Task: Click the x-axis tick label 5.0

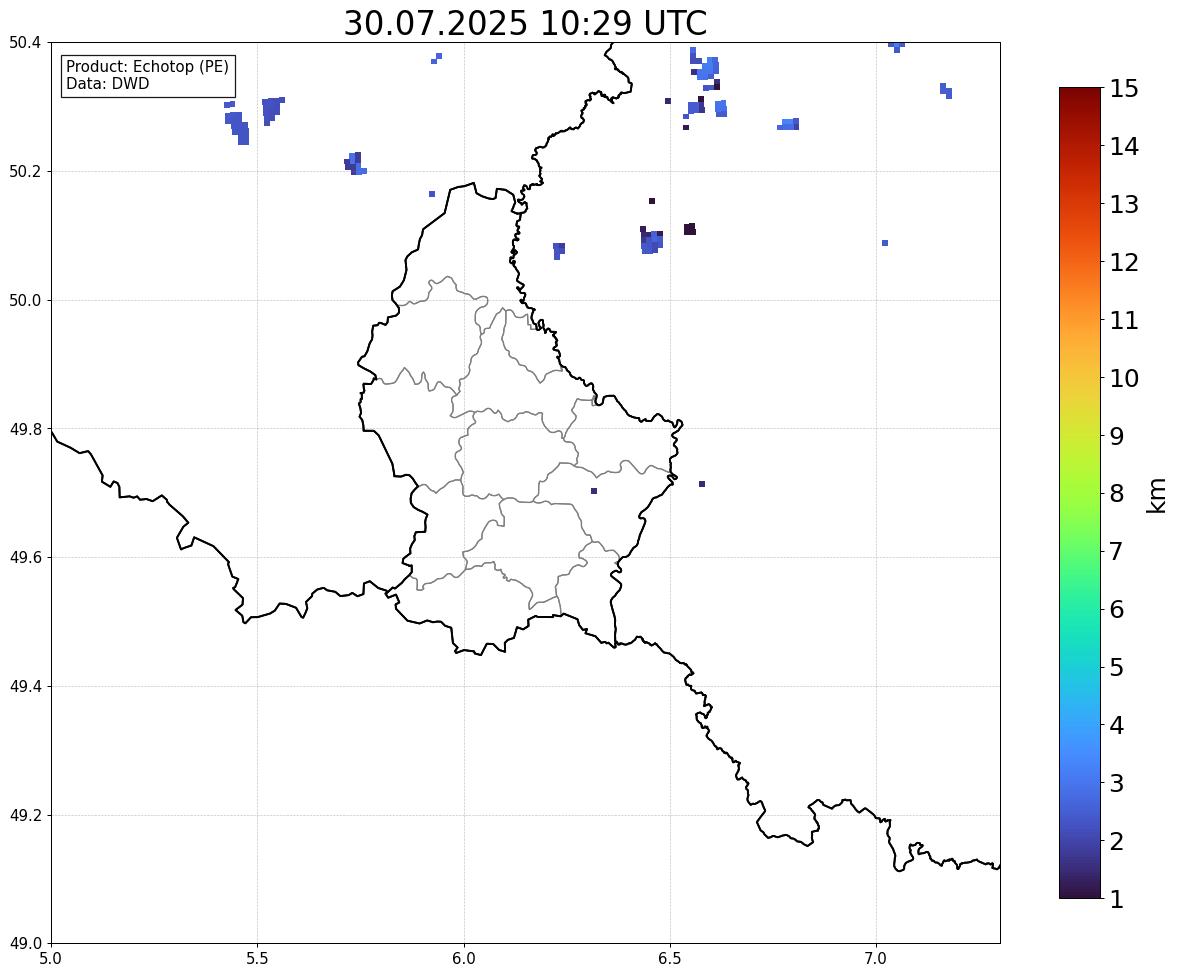Action: click(51, 959)
